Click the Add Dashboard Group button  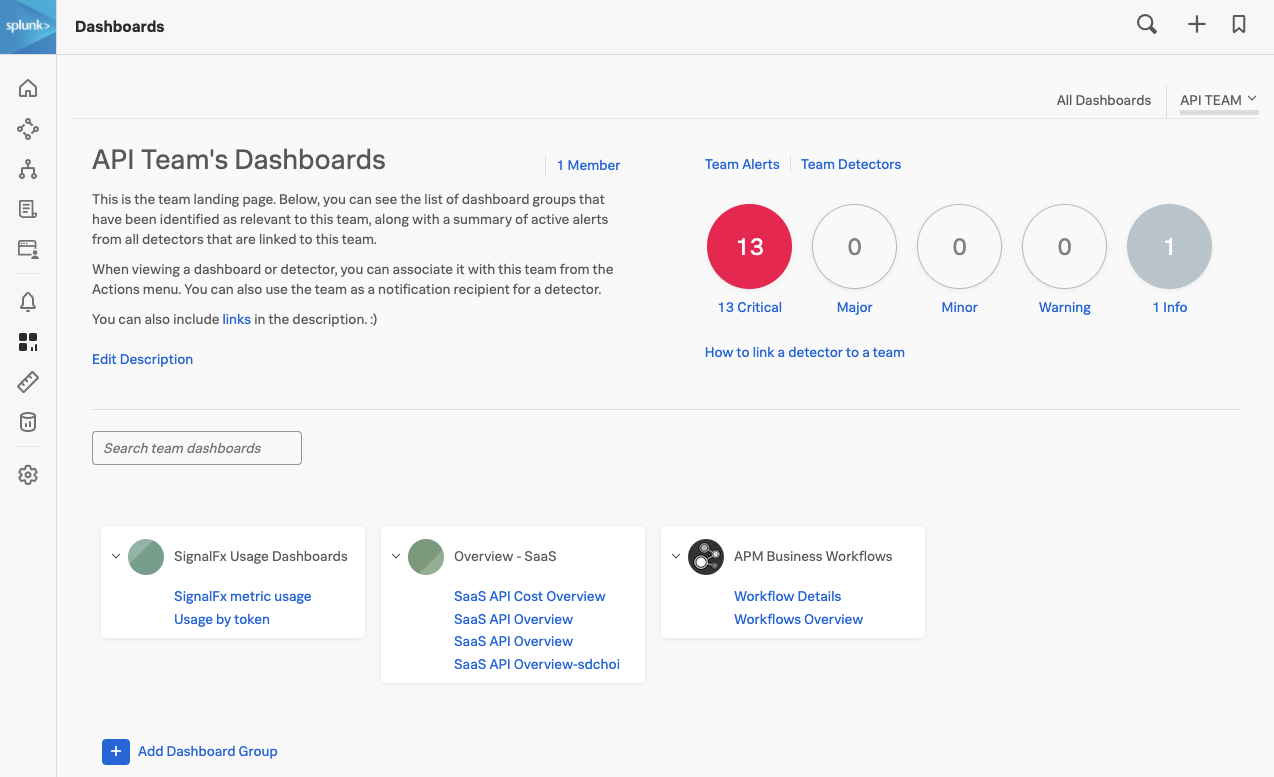click(190, 751)
